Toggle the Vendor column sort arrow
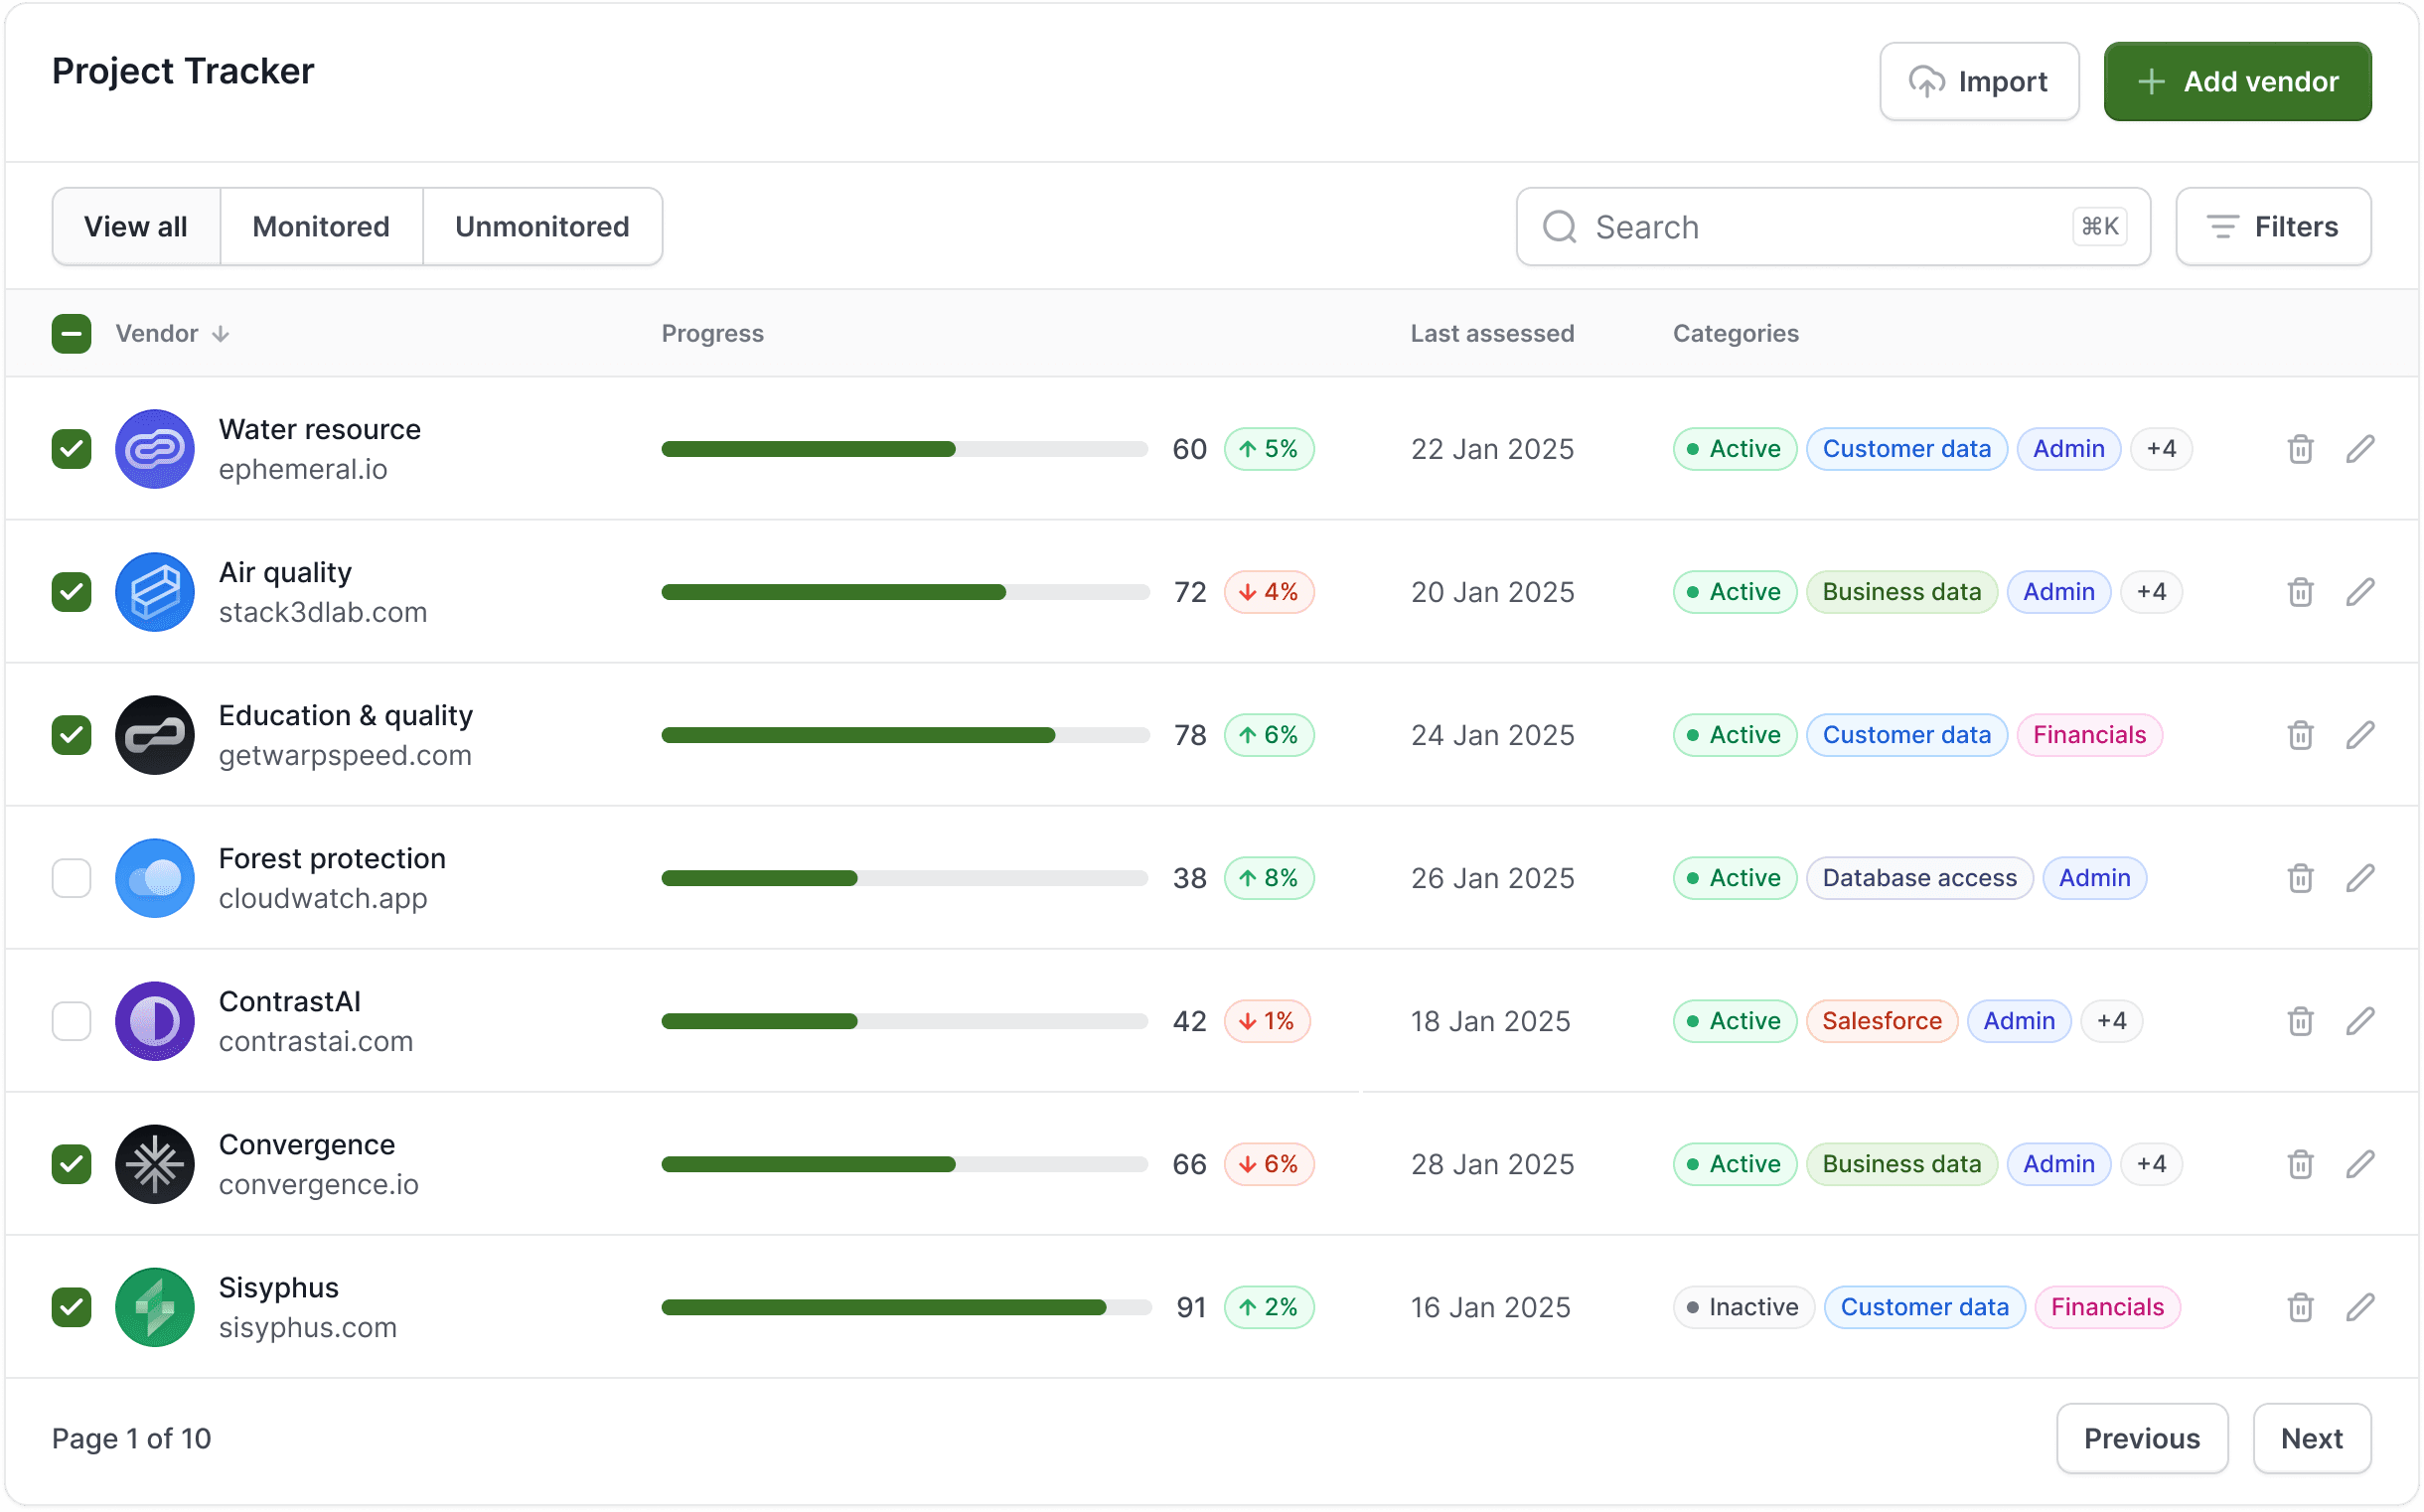Image resolution: width=2424 pixels, height=1512 pixels. [x=221, y=333]
